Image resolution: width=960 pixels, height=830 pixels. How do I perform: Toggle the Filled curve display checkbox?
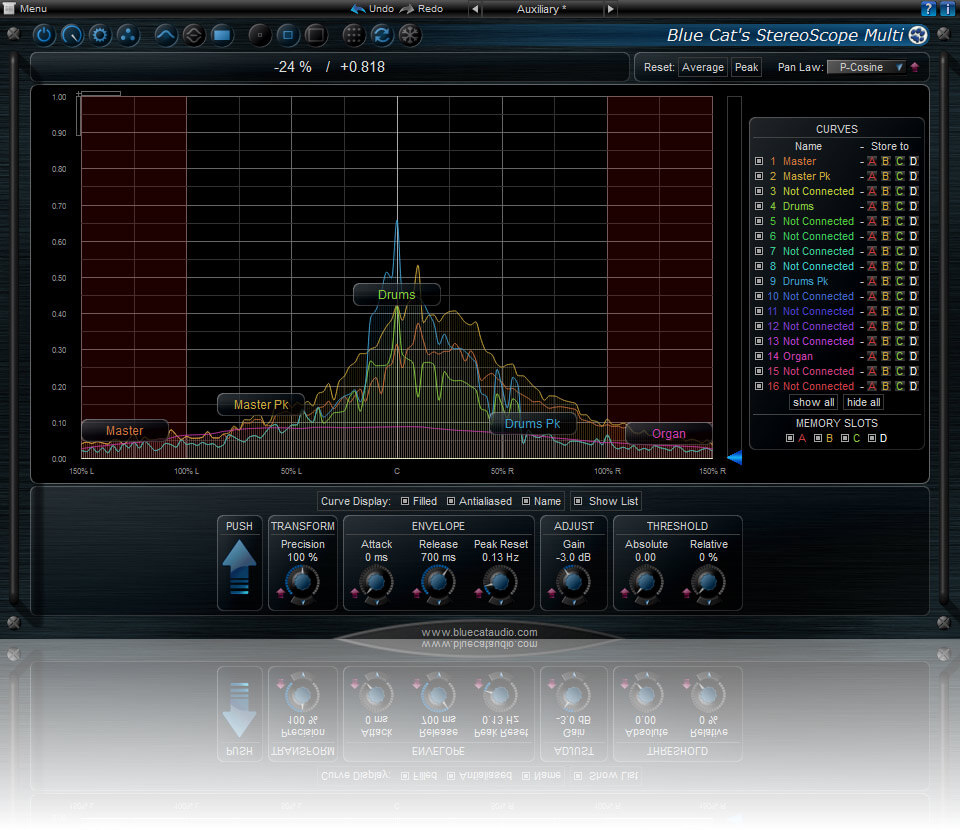(405, 501)
